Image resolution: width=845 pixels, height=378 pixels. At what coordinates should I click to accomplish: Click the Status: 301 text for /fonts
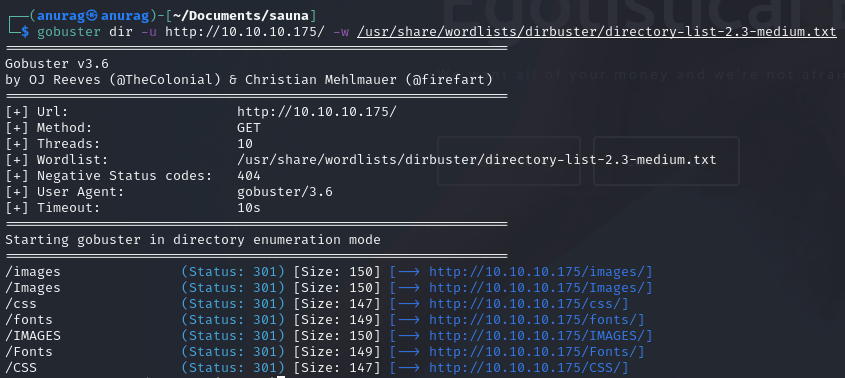coord(233,320)
